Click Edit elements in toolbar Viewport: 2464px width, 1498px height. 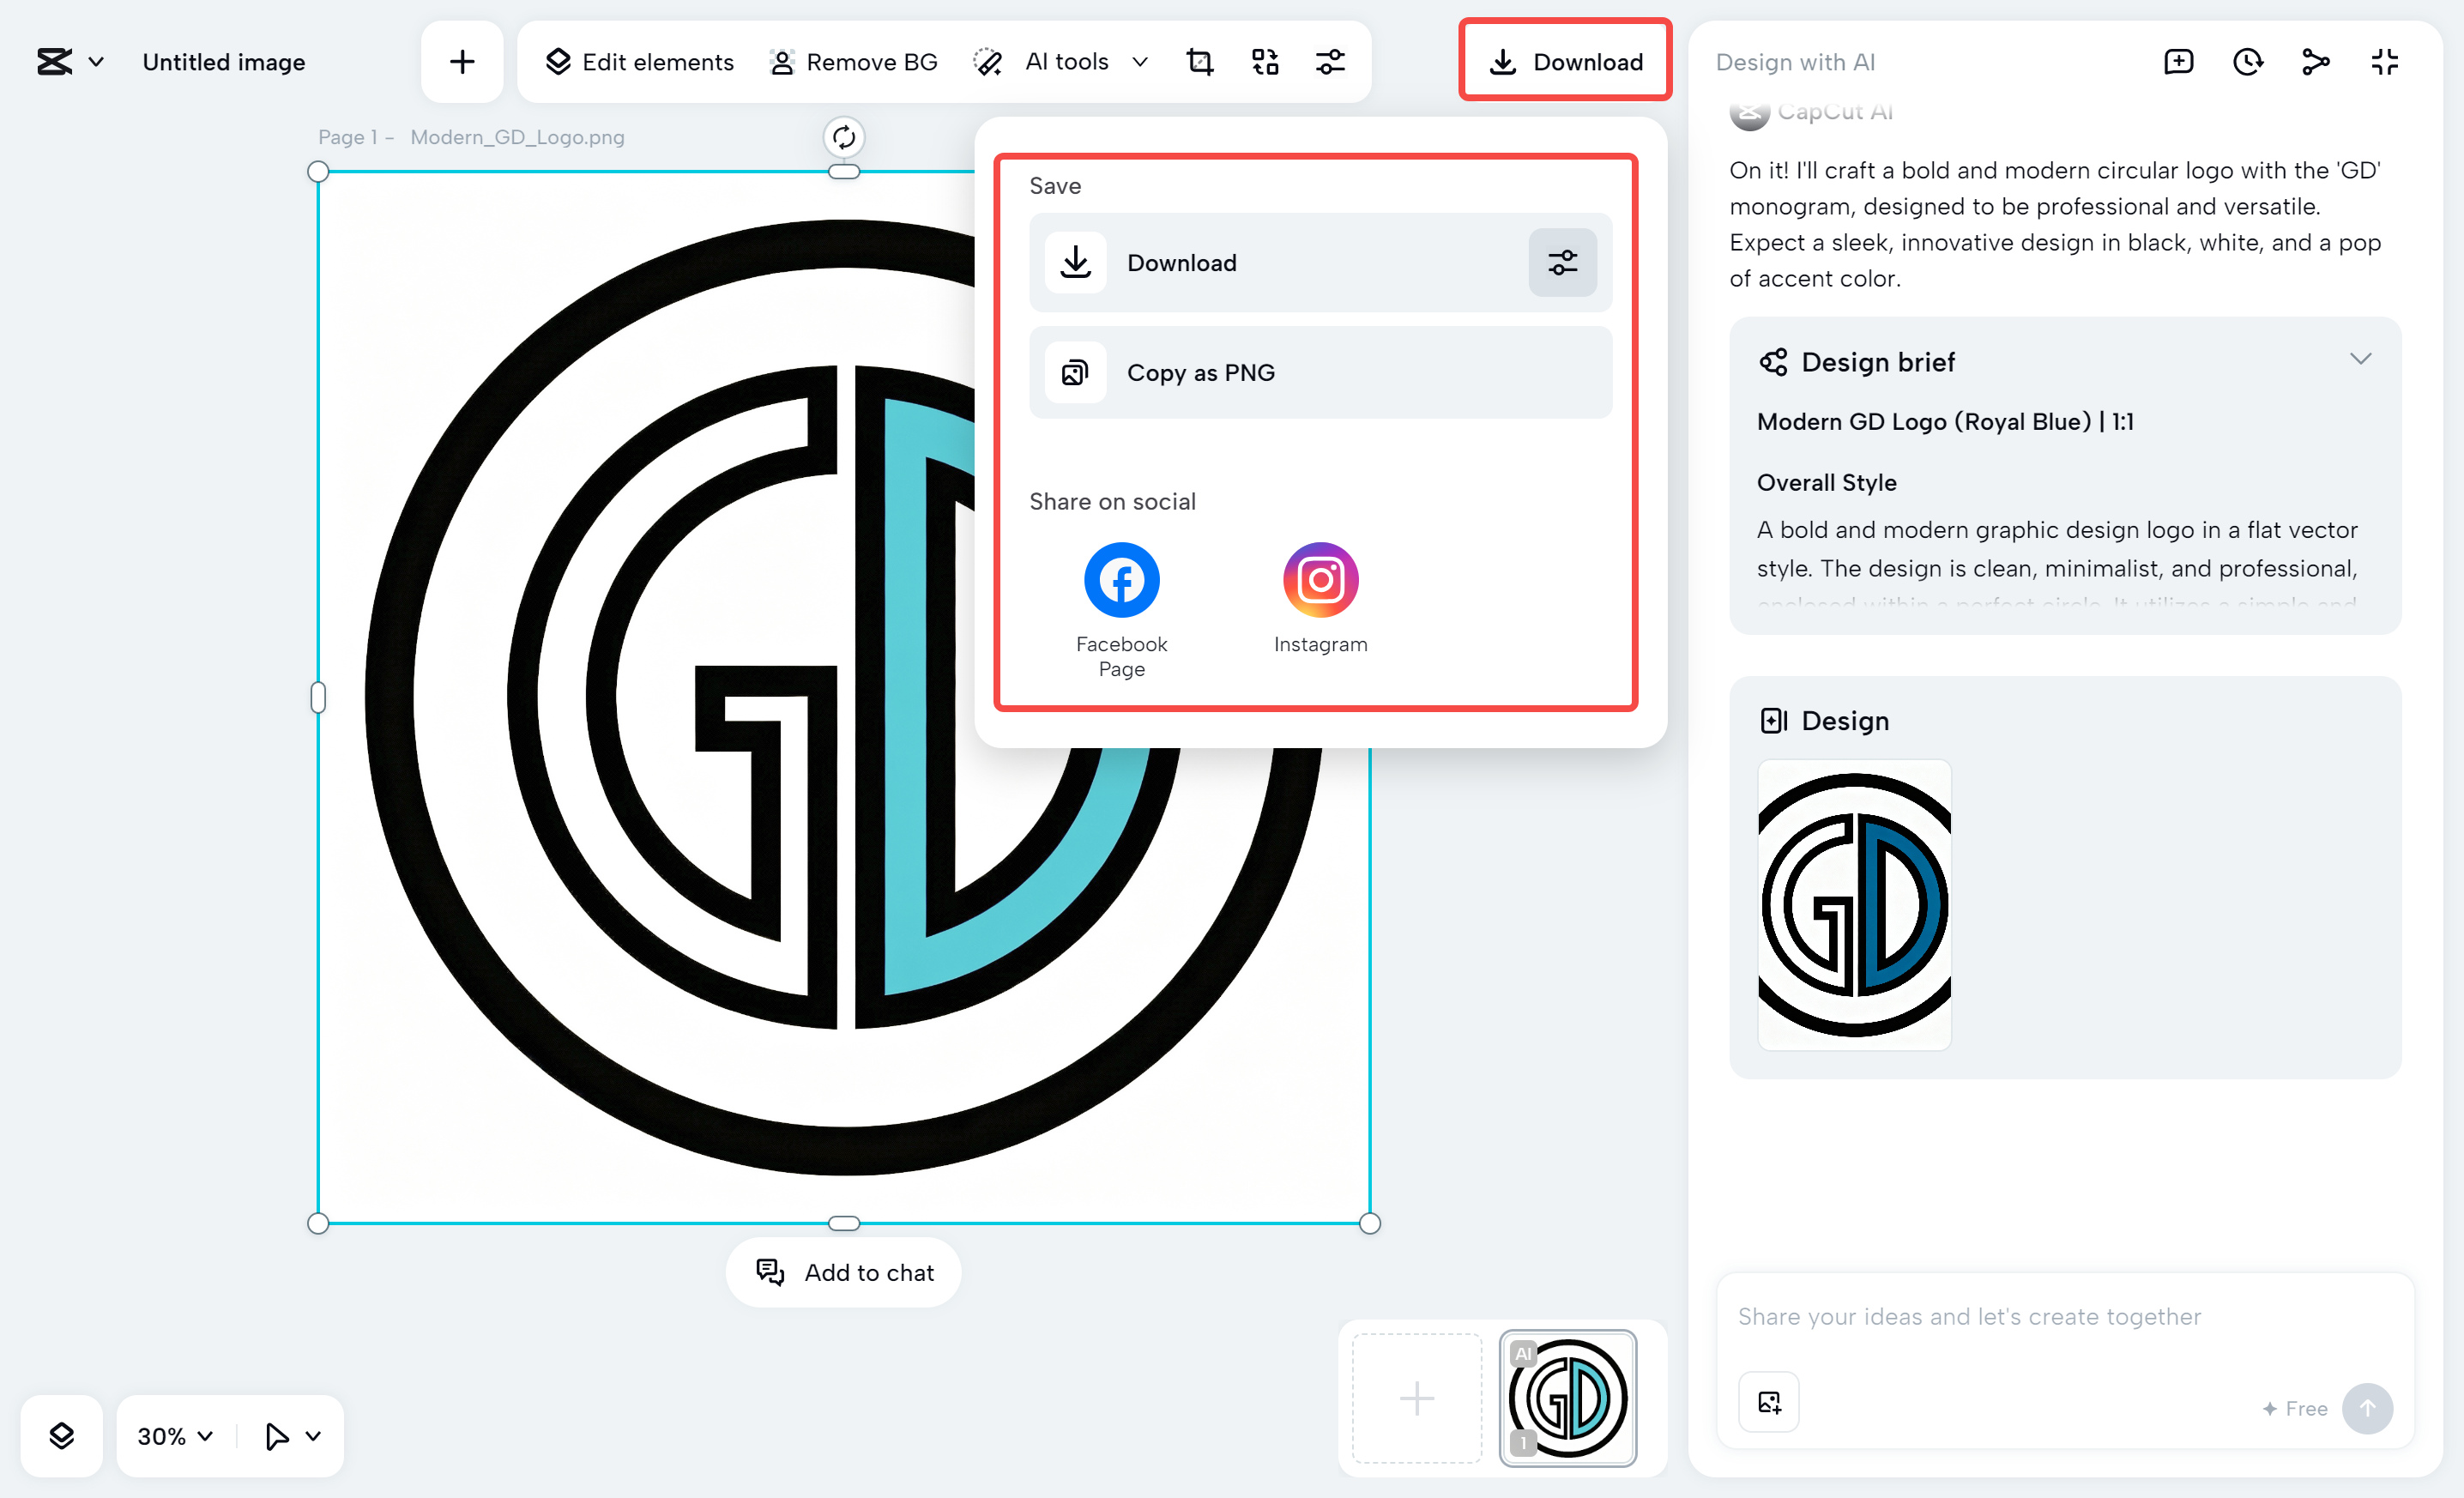(x=640, y=62)
